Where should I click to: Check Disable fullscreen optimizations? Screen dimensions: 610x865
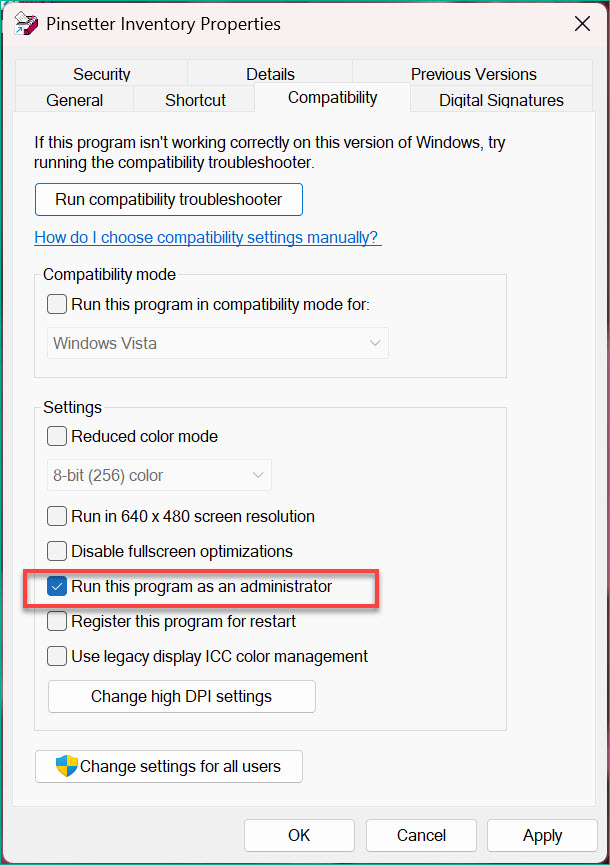(x=58, y=552)
